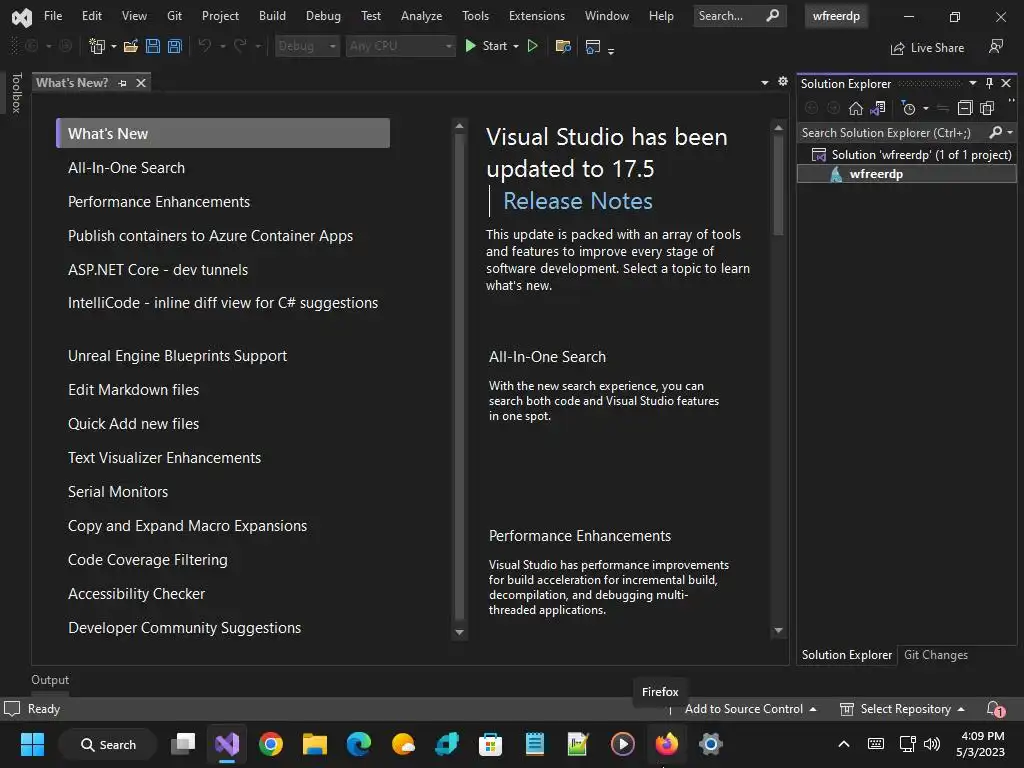Click the Save floppy disk icon

153,46
